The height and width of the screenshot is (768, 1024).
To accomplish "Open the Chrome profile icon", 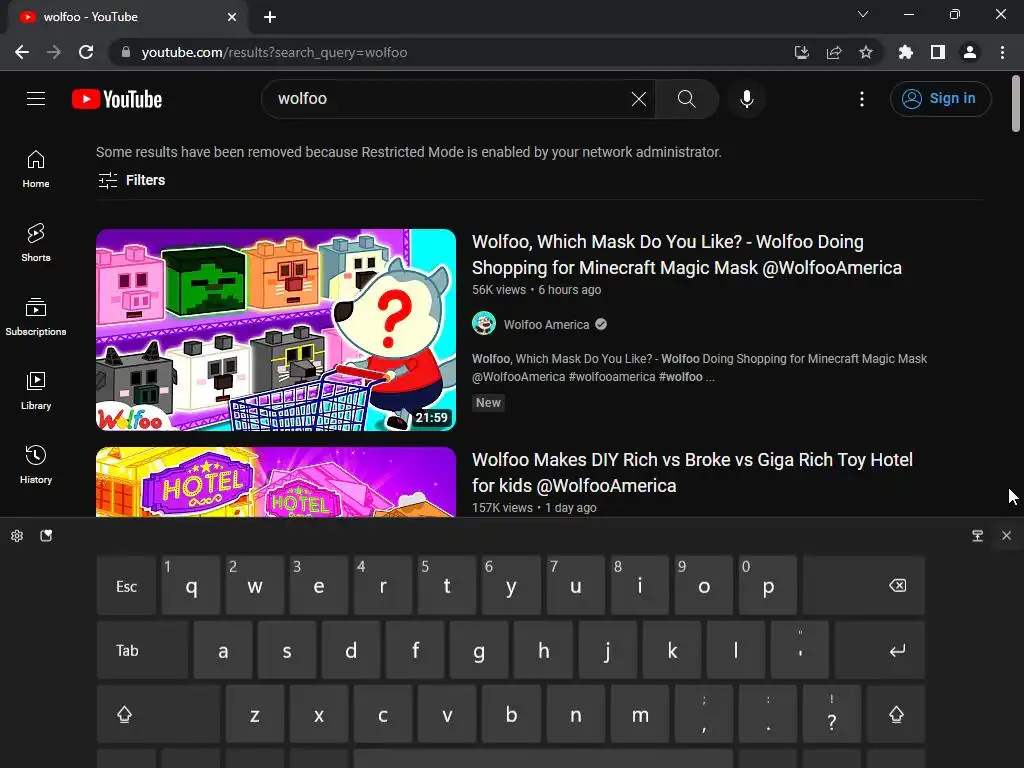I will pos(970,52).
